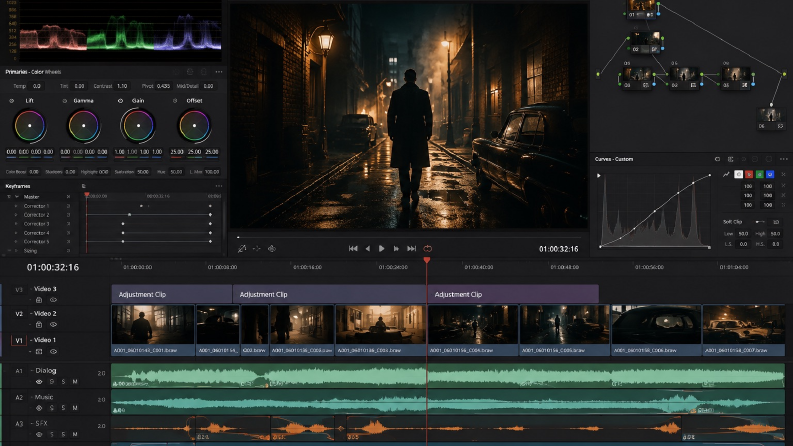Open the Primaries Color Wheels options menu

[218, 72]
